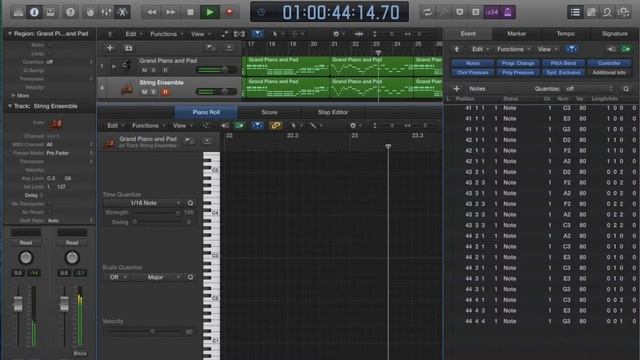Screen dimensions: 640x360
Task: Open the Media Browsers icon
Action: tap(623, 12)
